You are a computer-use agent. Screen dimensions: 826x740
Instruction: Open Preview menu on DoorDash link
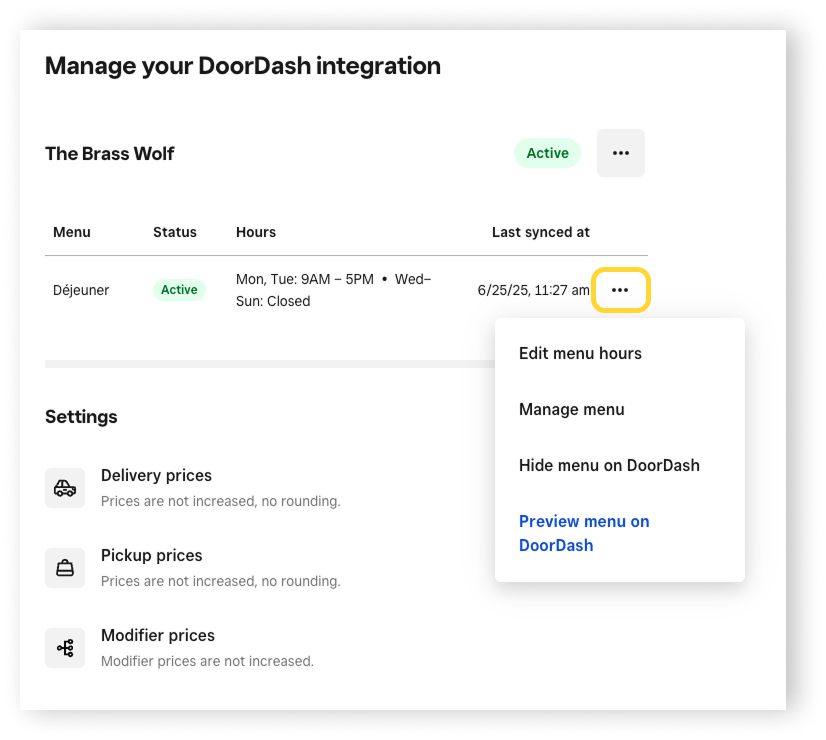tap(584, 533)
